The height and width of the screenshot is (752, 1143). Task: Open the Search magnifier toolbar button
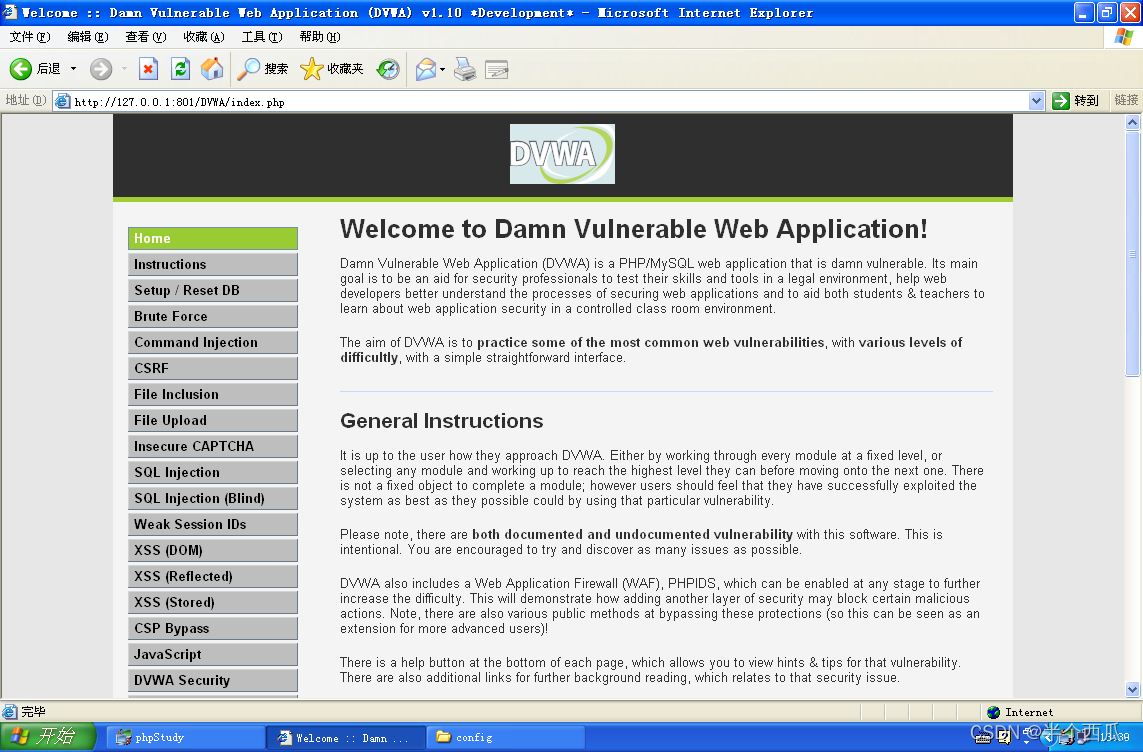[263, 69]
